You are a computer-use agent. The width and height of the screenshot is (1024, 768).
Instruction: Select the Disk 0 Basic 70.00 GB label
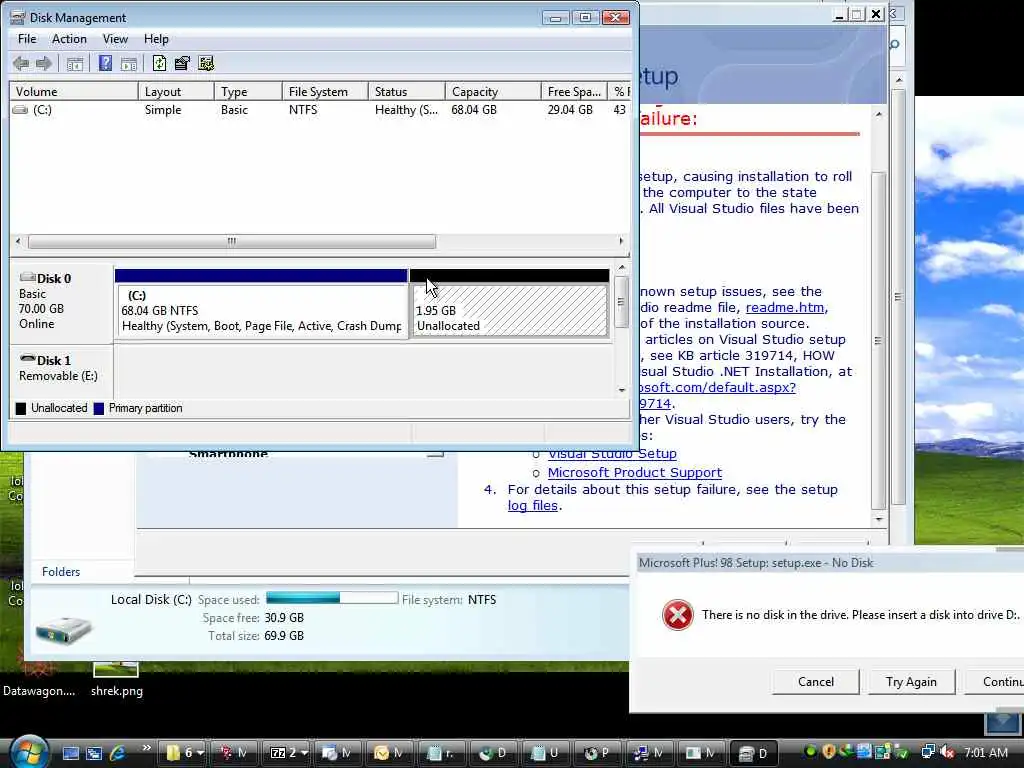61,302
